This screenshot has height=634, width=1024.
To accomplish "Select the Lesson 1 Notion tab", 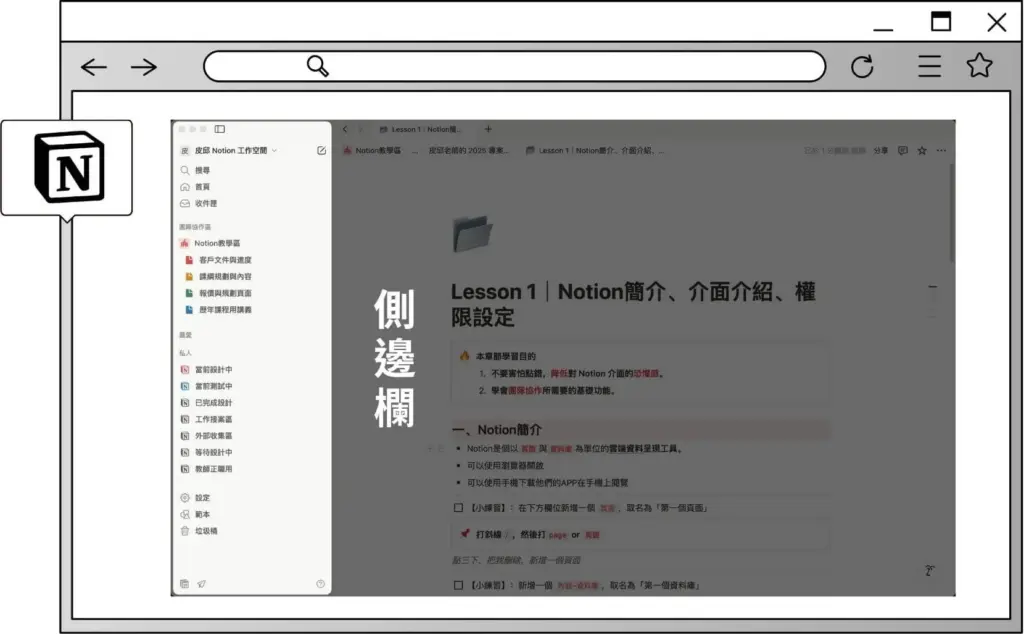I will pyautogui.click(x=421, y=129).
